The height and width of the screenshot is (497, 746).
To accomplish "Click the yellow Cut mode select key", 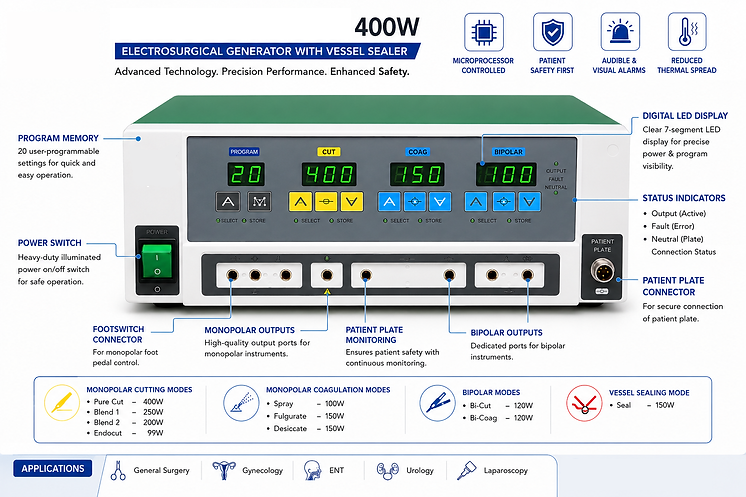I will (326, 202).
